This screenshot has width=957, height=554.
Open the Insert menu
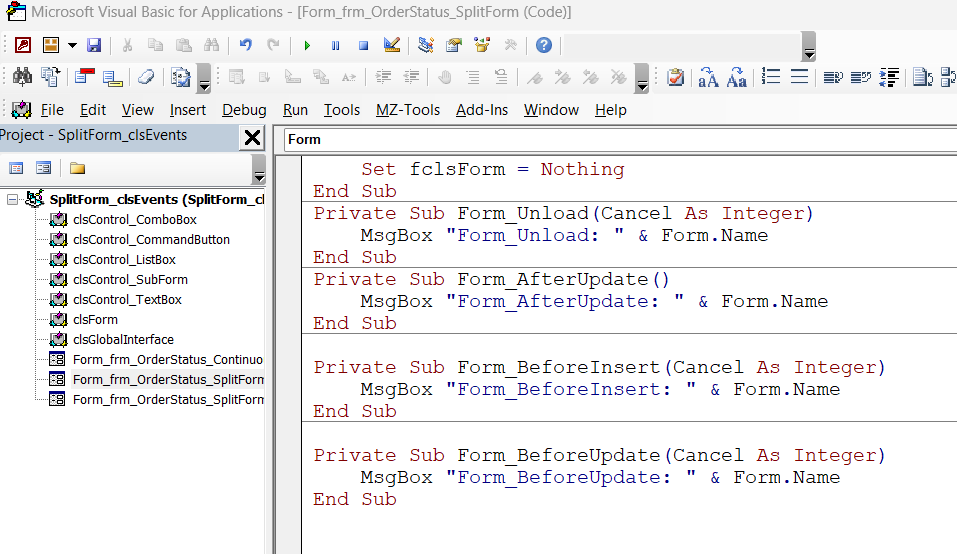(187, 110)
